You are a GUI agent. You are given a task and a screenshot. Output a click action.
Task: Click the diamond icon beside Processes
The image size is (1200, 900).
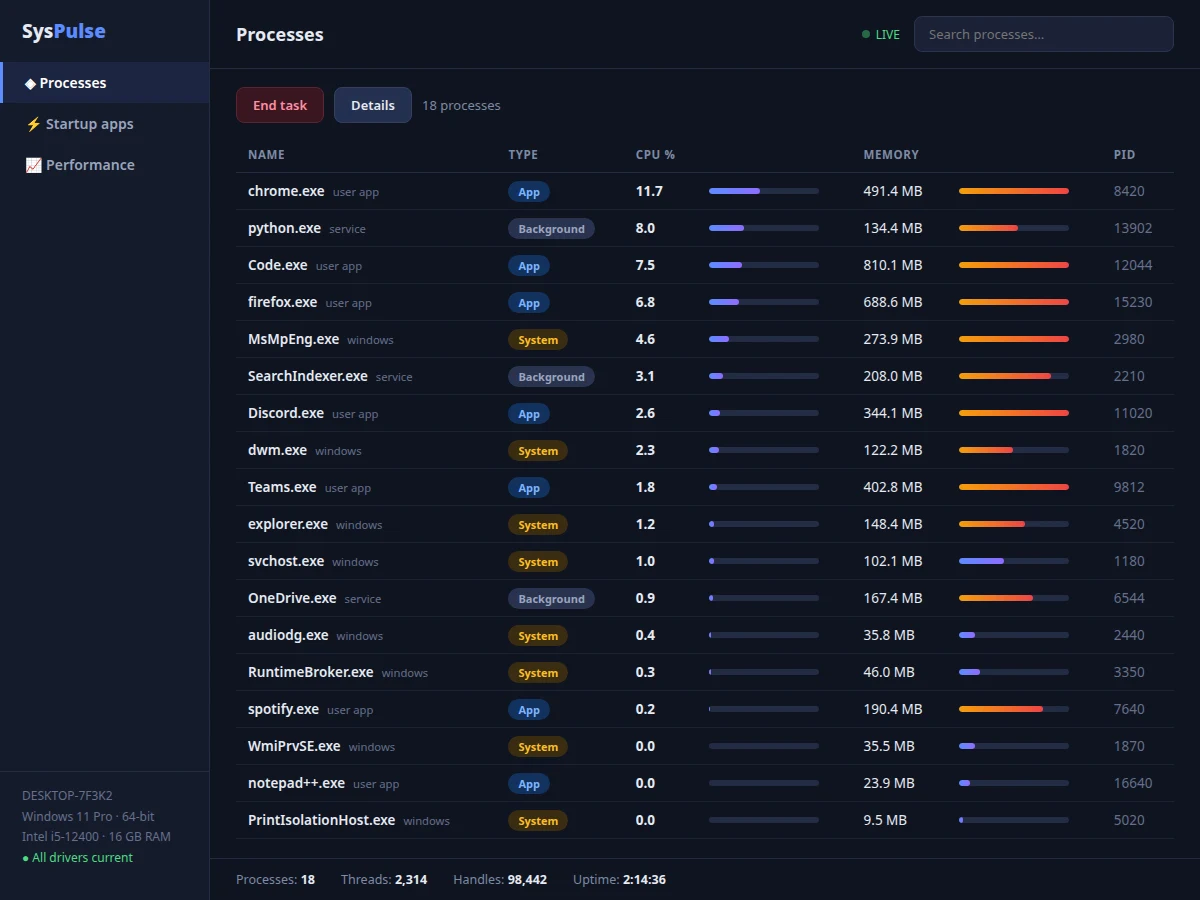click(x=30, y=83)
